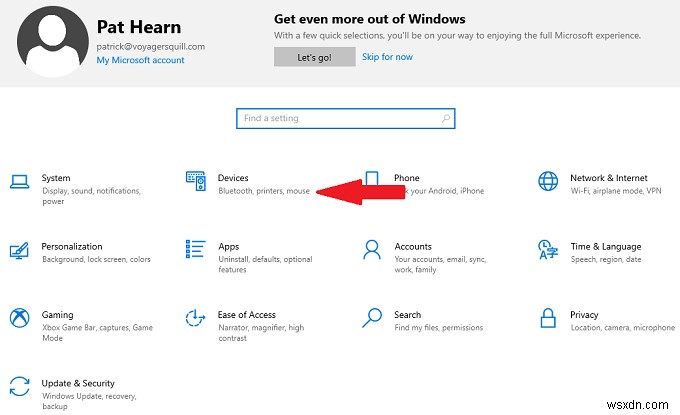Click the Pat Hearn account name
The image size is (680, 415).
point(139,27)
